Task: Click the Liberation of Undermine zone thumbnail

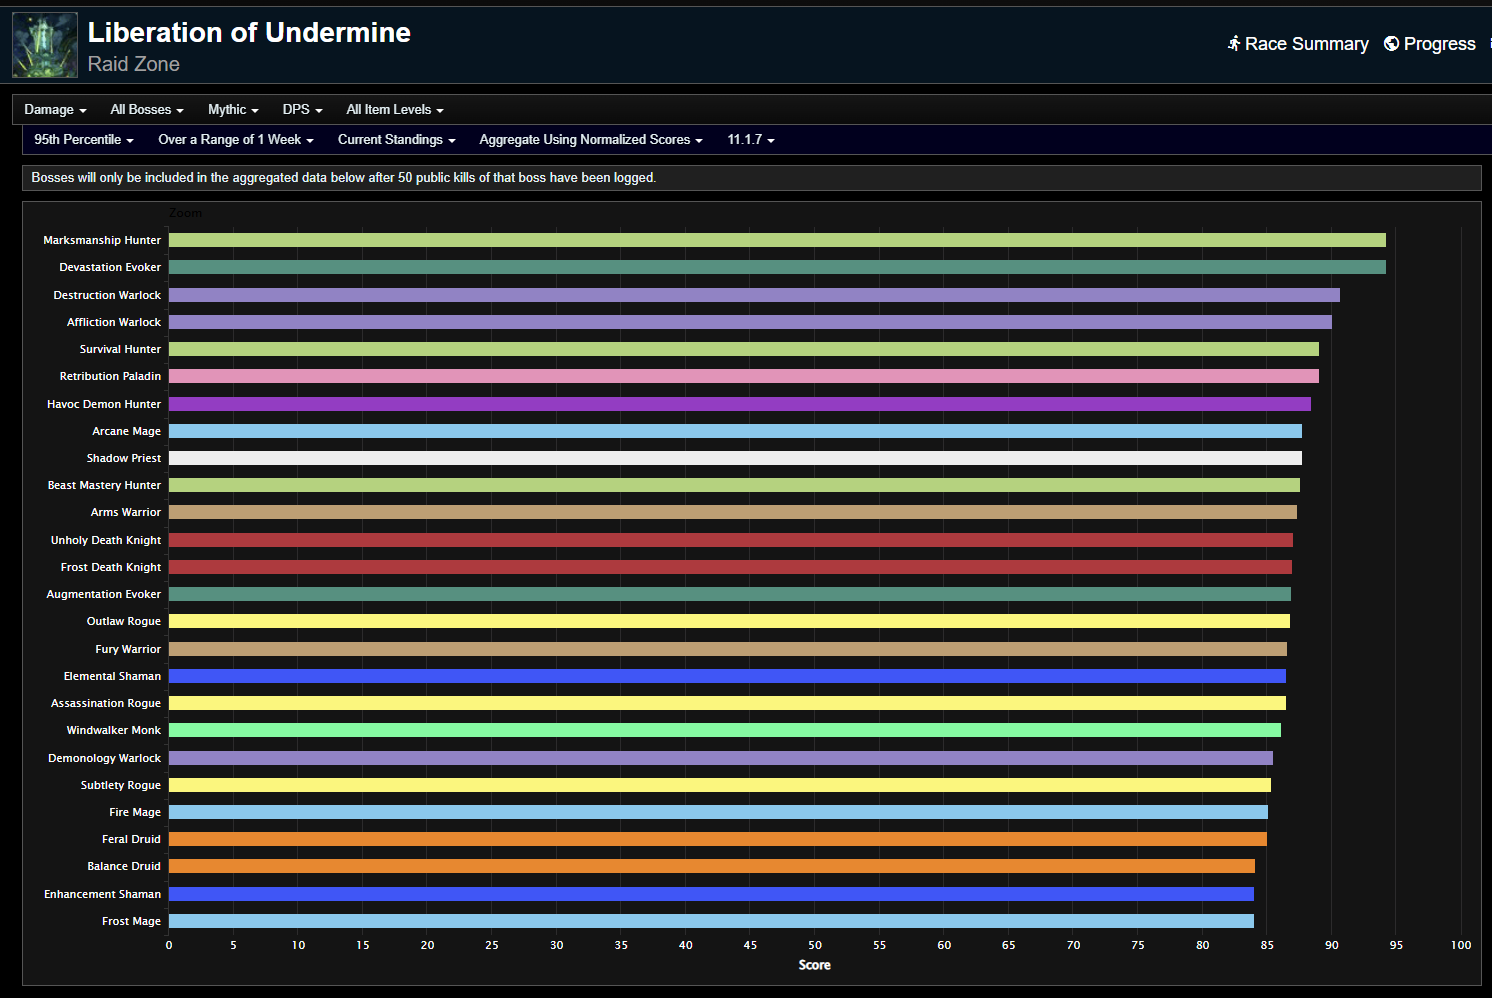Action: [44, 44]
